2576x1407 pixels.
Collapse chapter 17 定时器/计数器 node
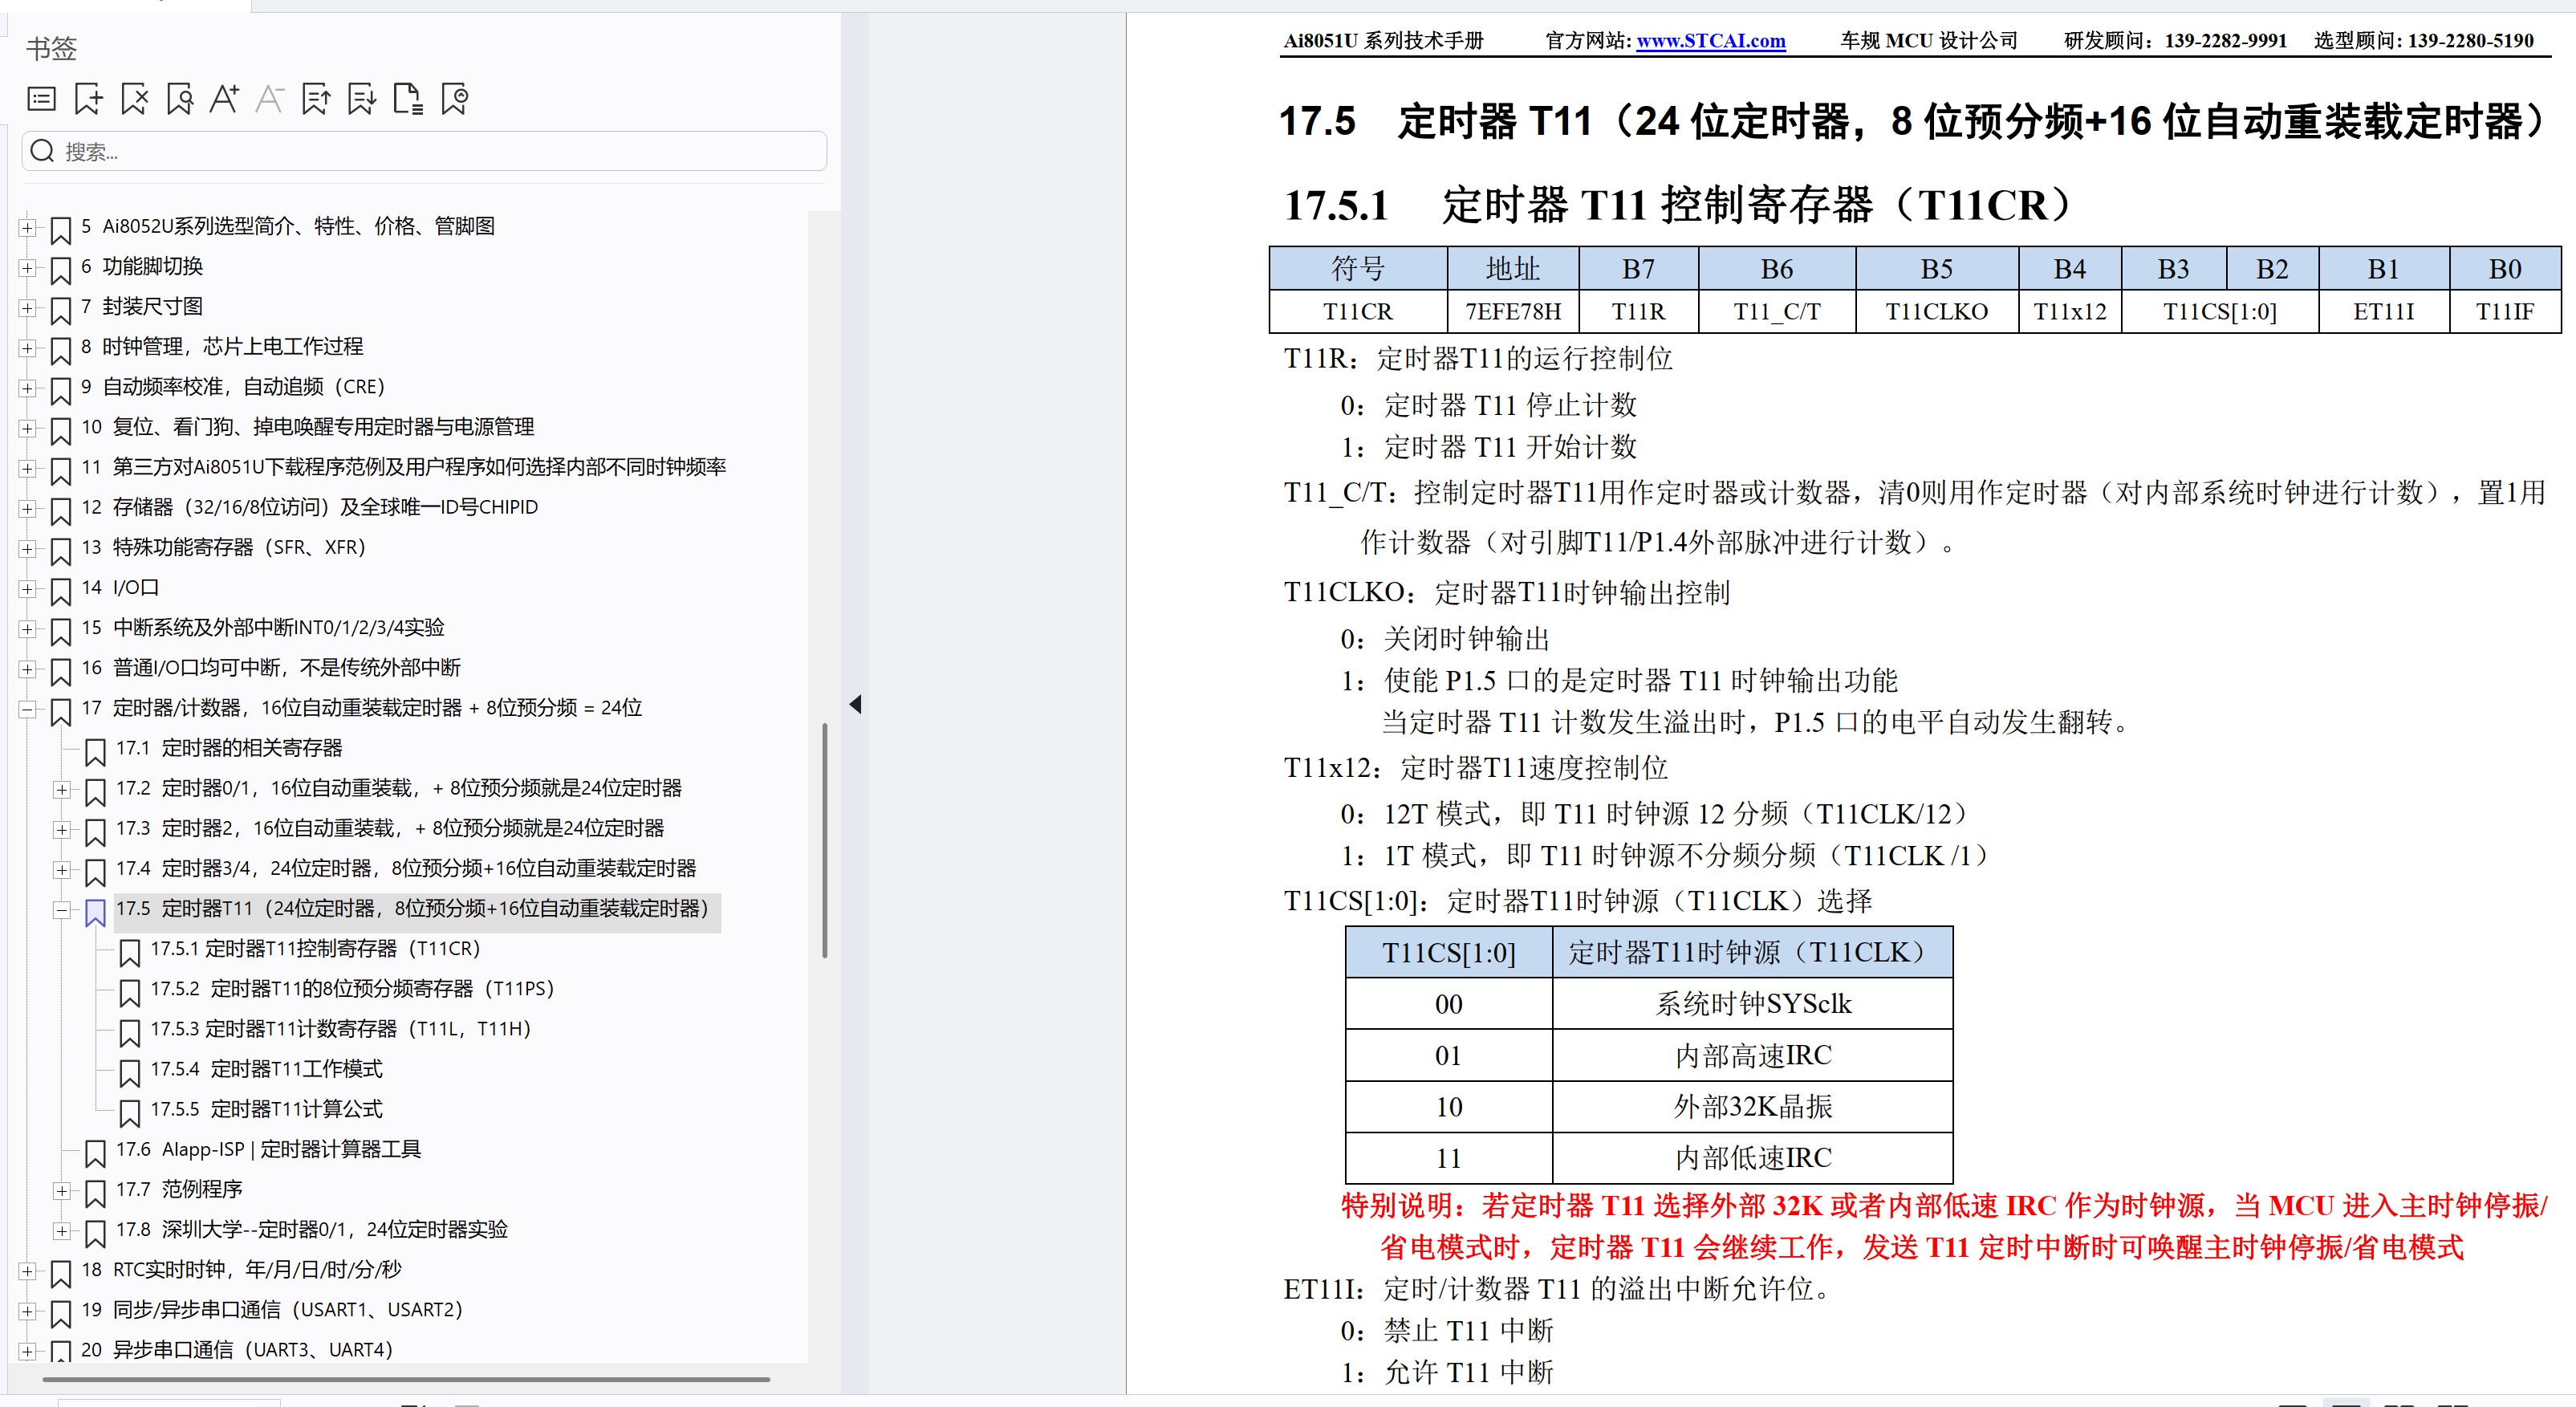[x=28, y=709]
